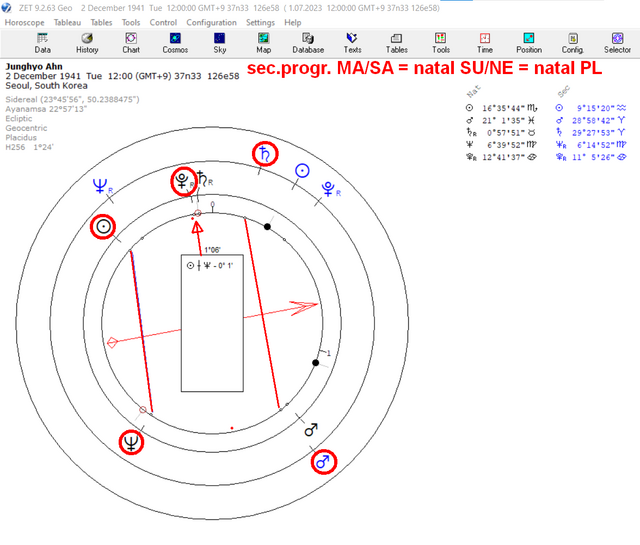Open the Tables toolbar icon

397,43
